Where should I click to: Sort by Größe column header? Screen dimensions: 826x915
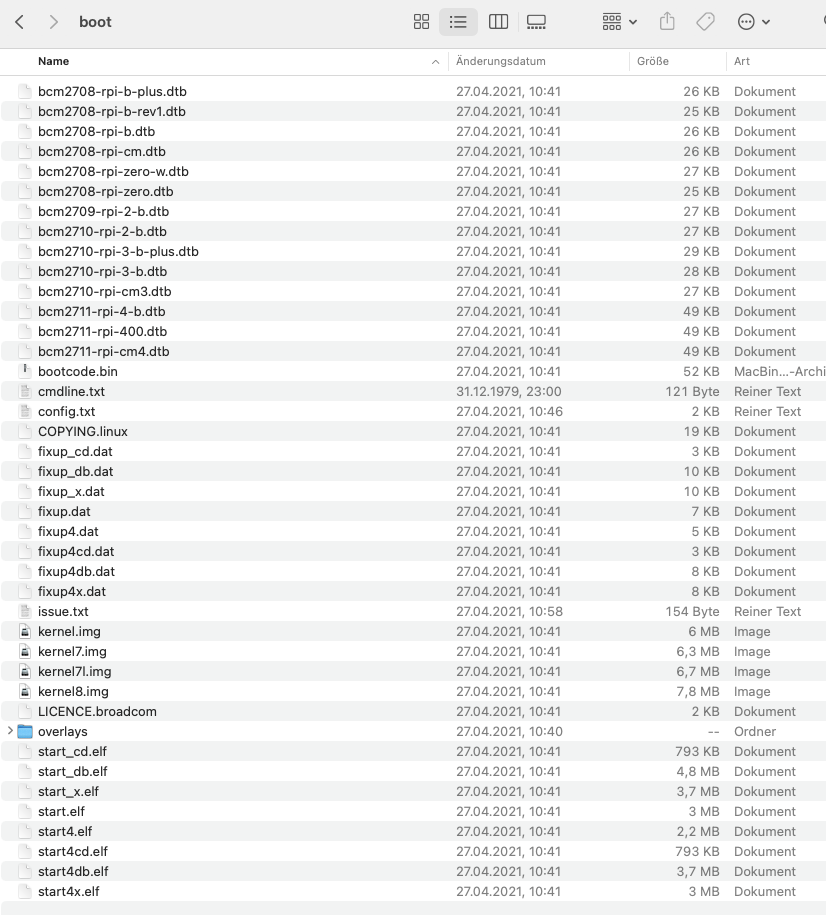(653, 61)
